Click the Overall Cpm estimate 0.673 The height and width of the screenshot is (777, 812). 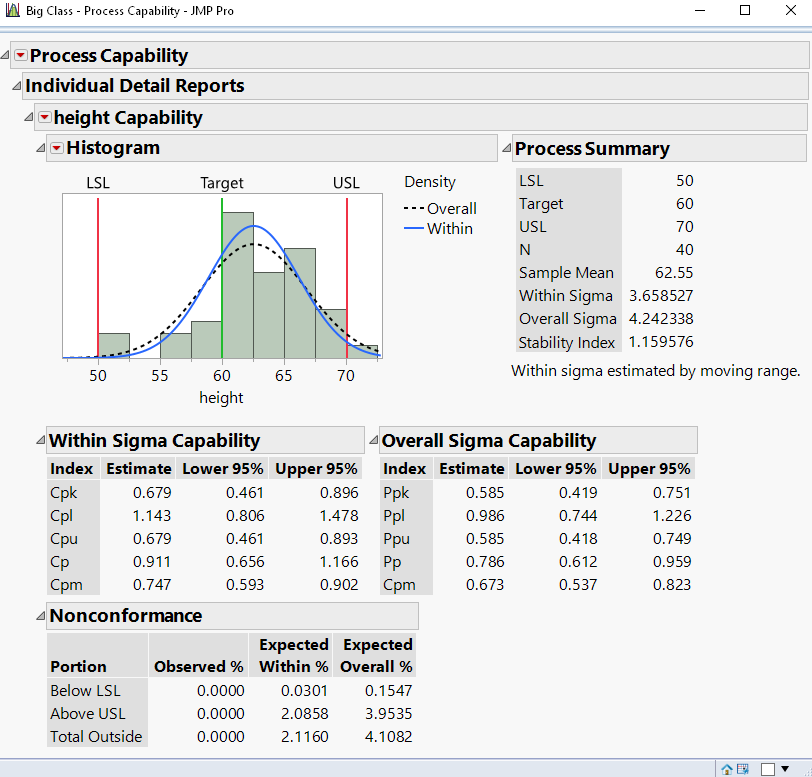point(485,585)
